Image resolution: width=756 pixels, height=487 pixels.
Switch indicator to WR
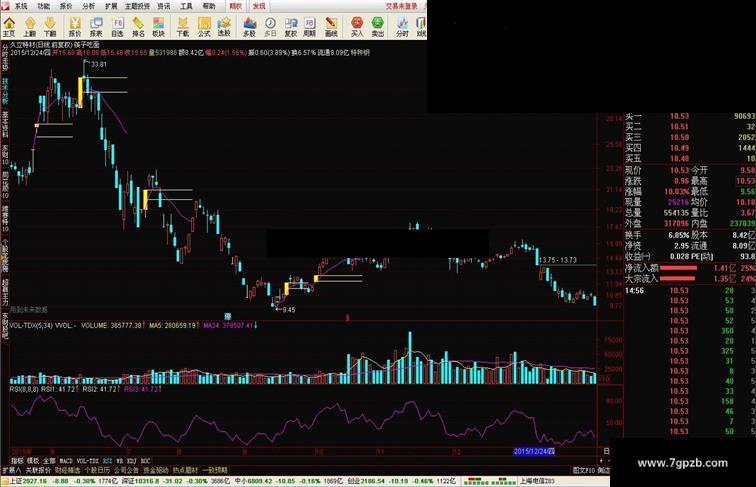point(120,461)
